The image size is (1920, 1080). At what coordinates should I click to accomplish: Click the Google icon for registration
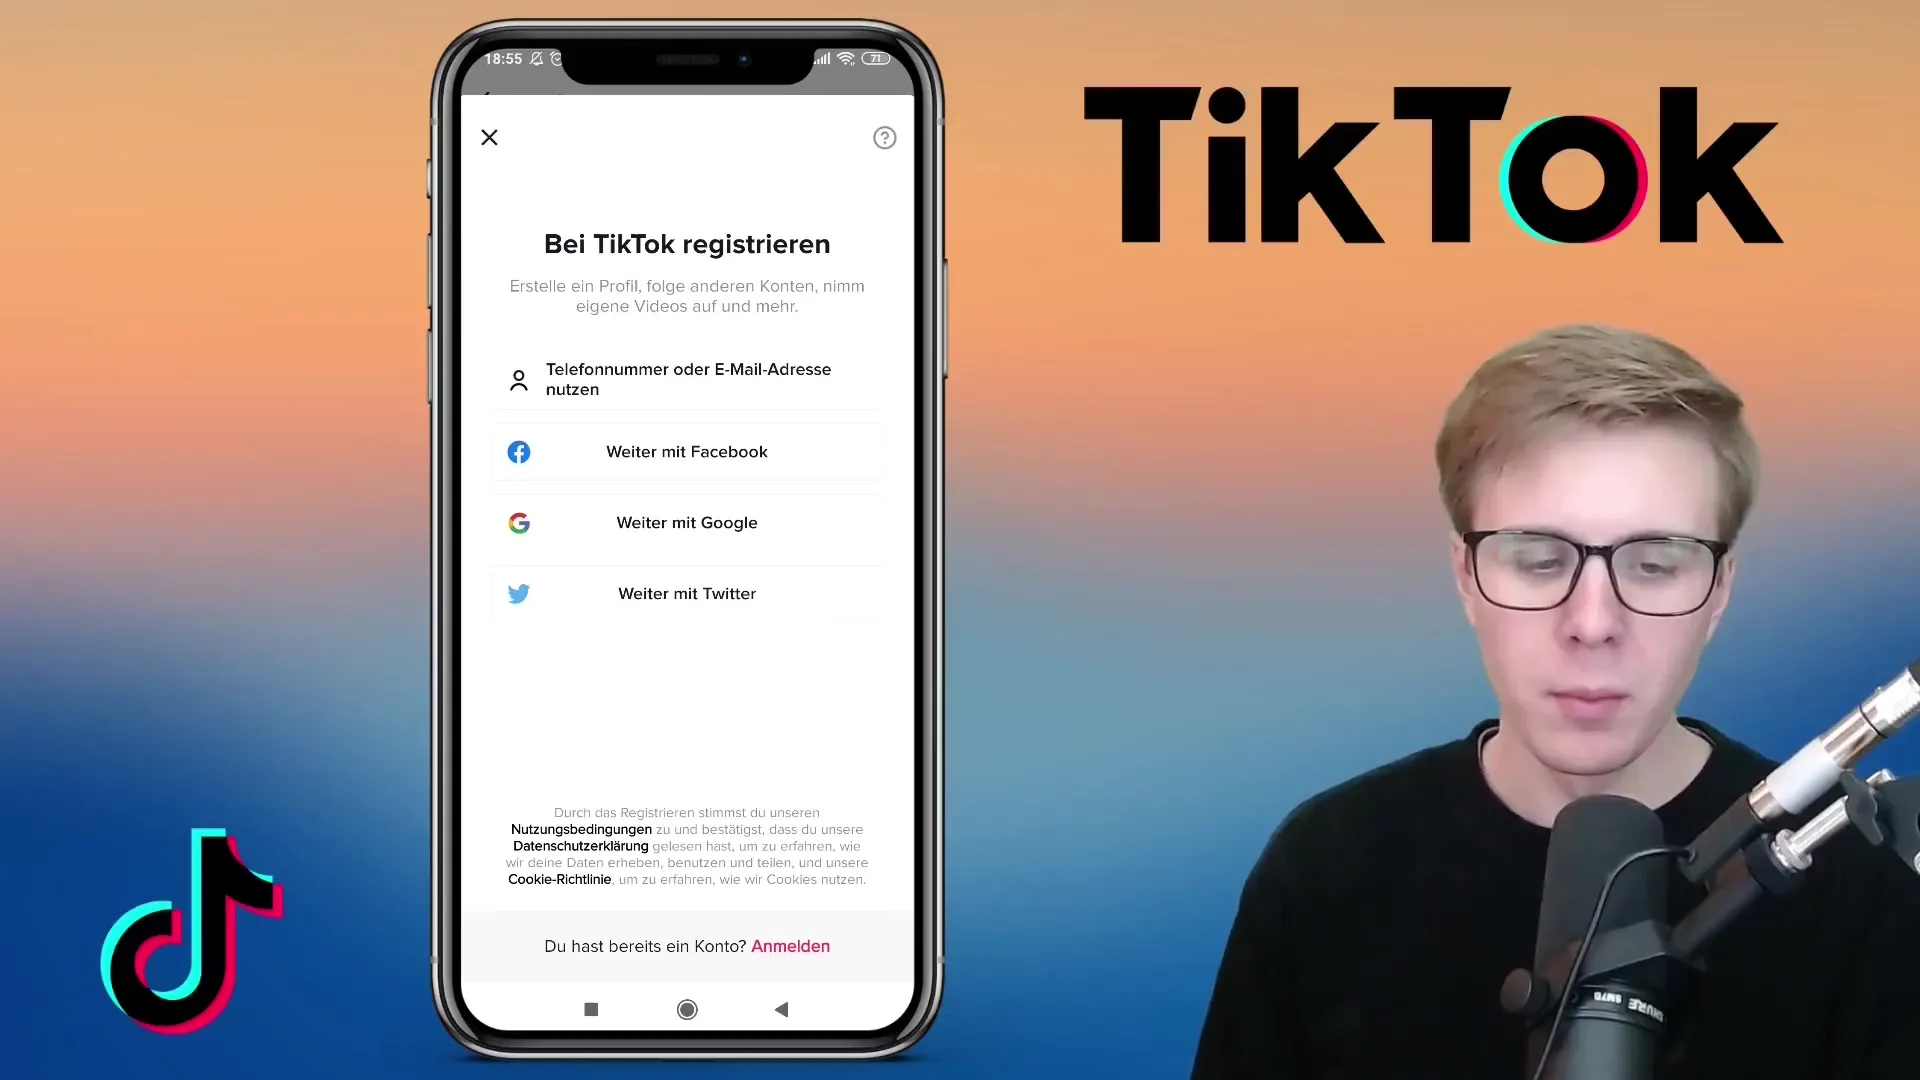point(520,522)
